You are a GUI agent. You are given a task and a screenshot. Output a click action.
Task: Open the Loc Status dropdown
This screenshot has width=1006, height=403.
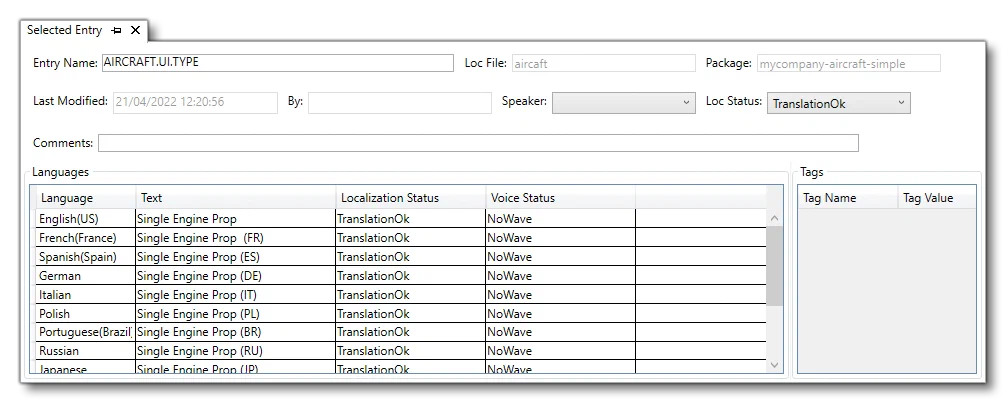pyautogui.click(x=839, y=103)
